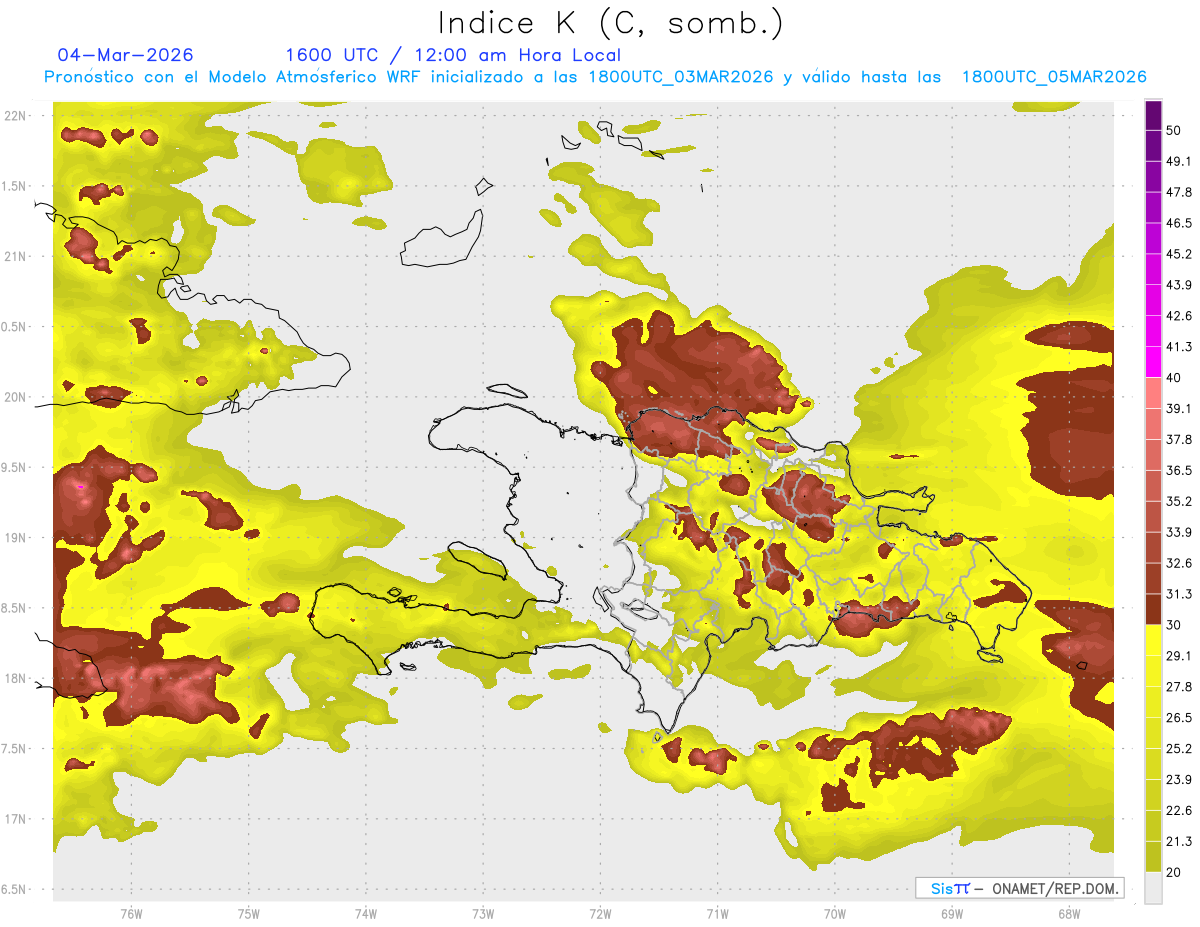This screenshot has height=927, width=1200.
Task: Click the legend value '49.1'
Action: pos(1179,161)
